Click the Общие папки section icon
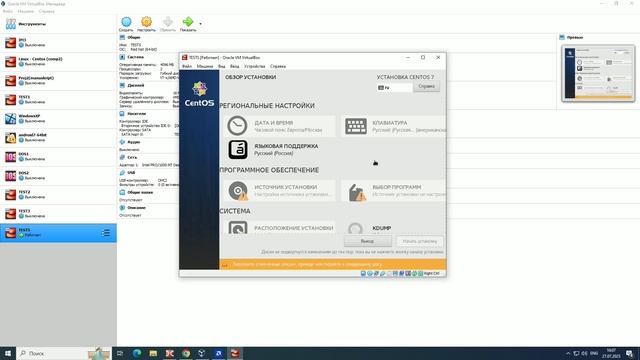640x360 pixels. click(122, 192)
